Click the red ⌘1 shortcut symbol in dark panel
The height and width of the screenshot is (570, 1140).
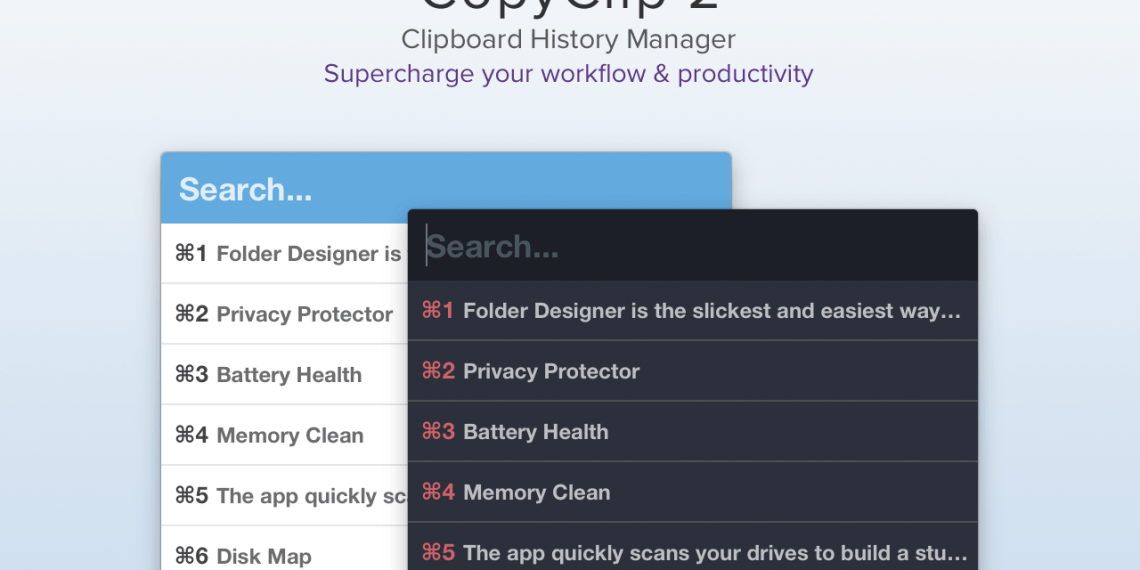pyautogui.click(x=438, y=311)
